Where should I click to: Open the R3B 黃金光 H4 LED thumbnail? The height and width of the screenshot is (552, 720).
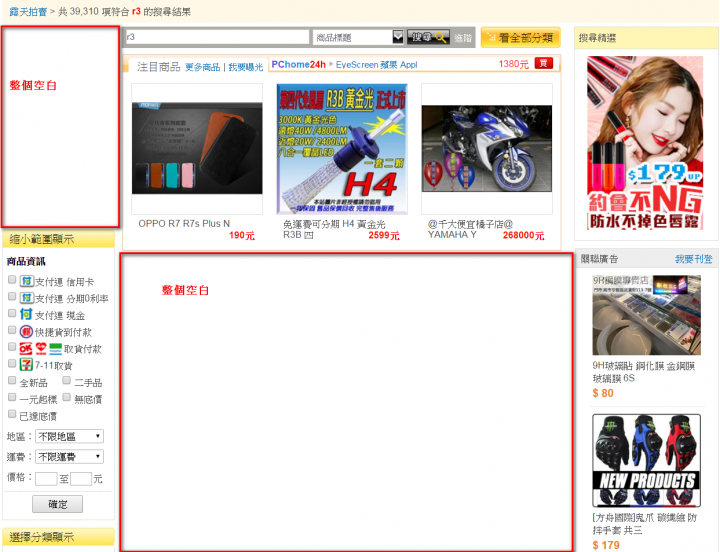click(x=342, y=148)
